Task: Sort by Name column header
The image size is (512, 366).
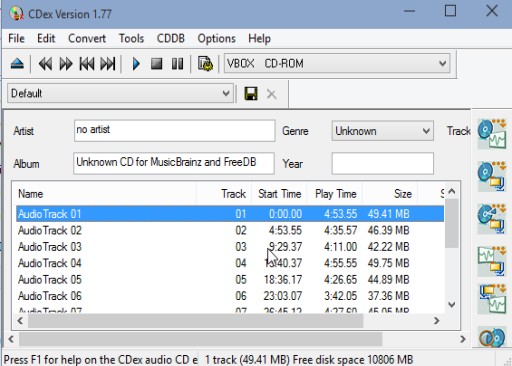Action: [105, 194]
